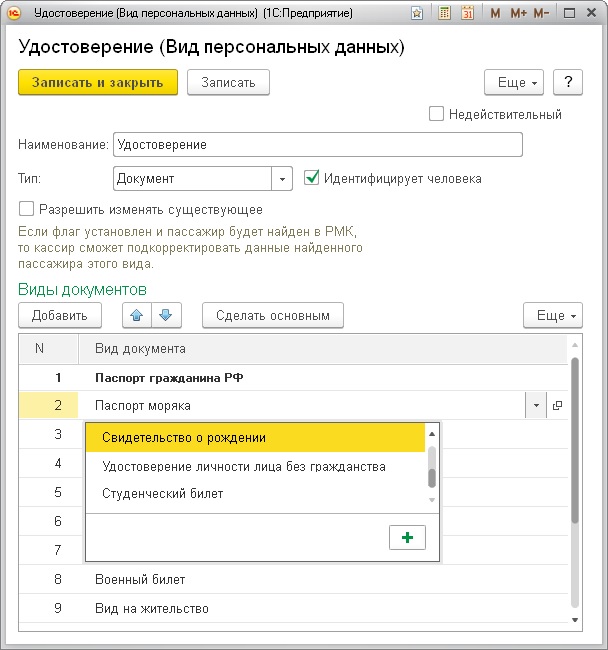Open the top Еще dropdown menu

513,82
